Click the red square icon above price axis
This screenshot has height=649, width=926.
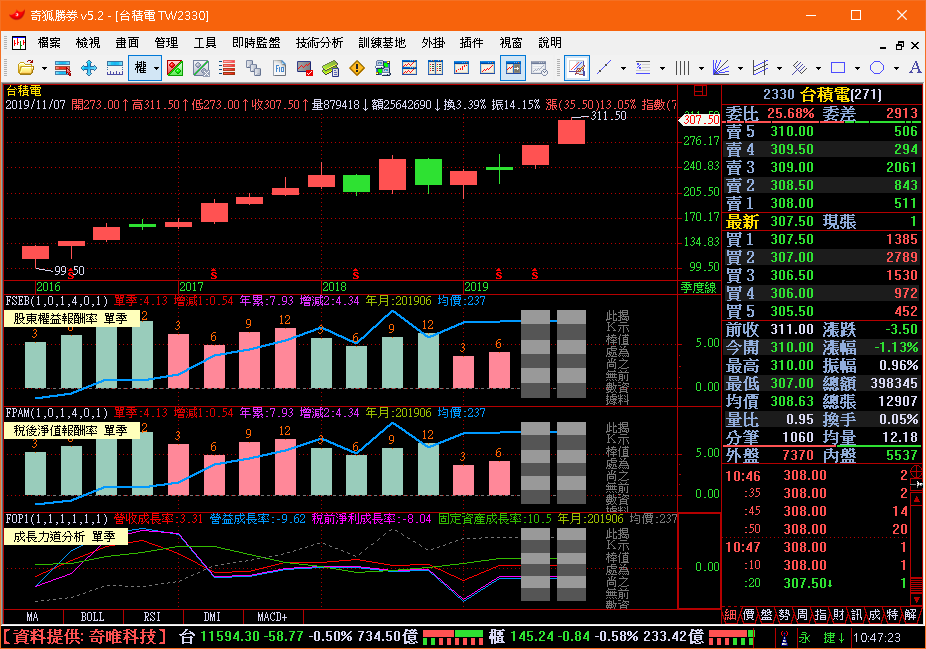point(700,91)
